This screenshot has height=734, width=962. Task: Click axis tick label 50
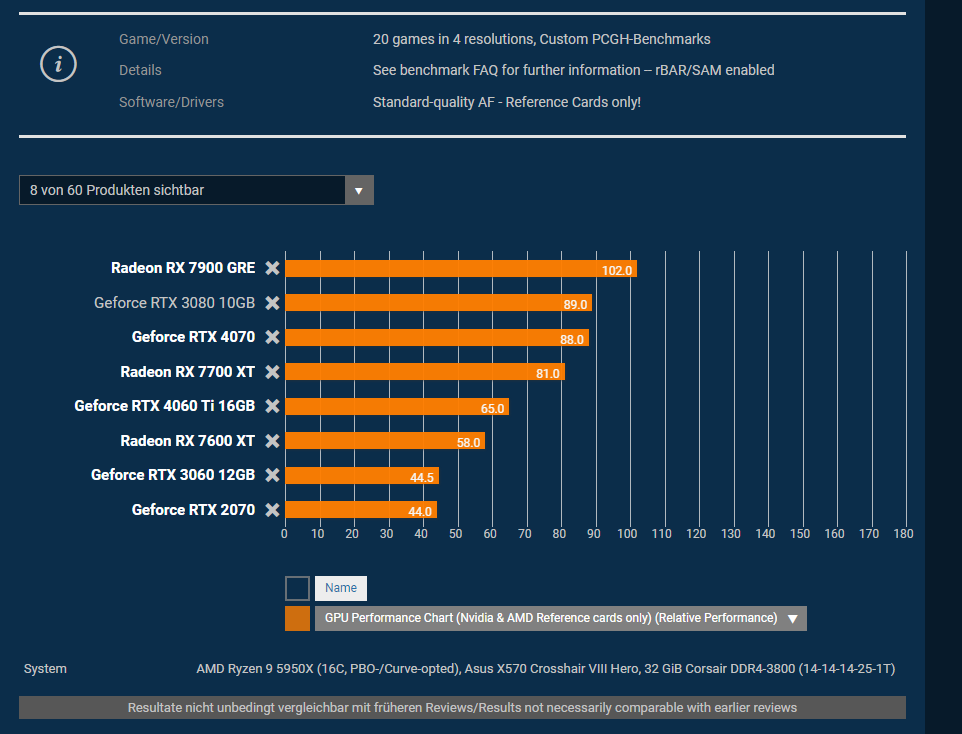click(455, 534)
